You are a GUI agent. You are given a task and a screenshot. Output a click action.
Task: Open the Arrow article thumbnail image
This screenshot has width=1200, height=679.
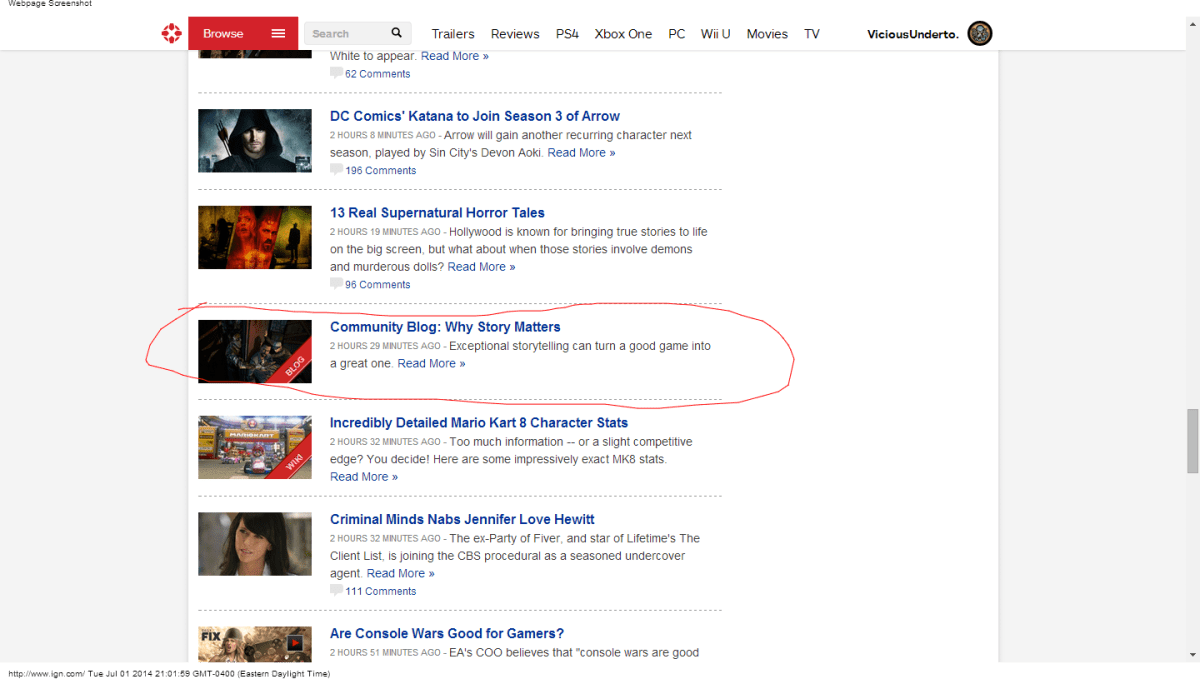click(255, 140)
